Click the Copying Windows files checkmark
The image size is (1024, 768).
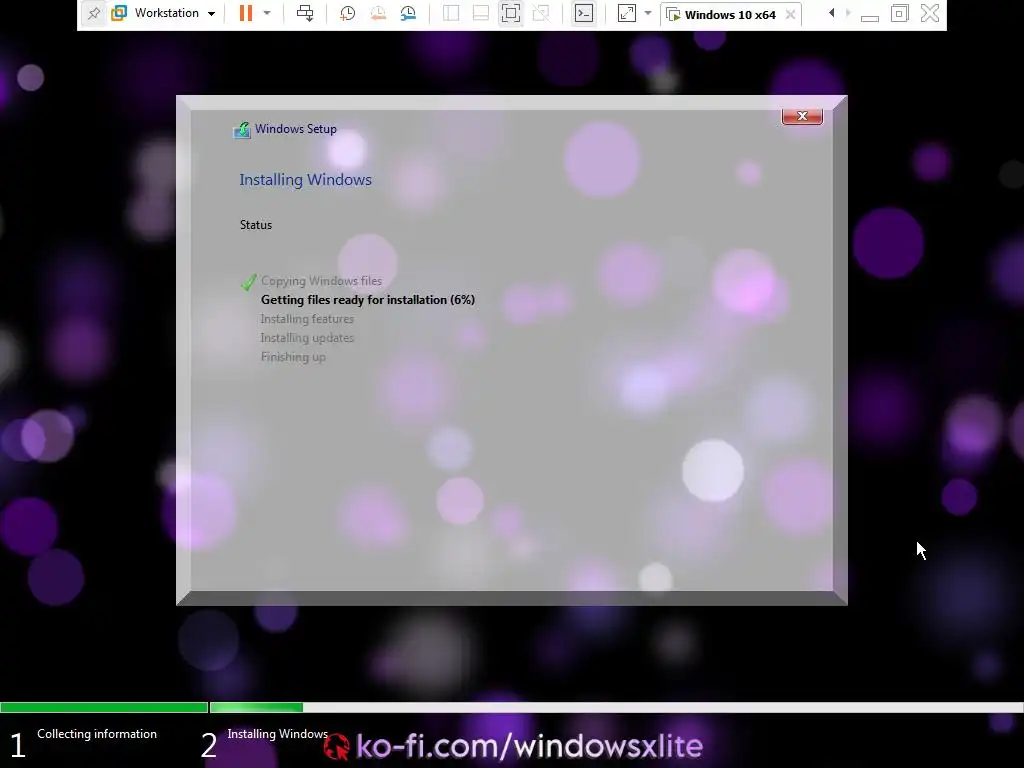pyautogui.click(x=248, y=281)
